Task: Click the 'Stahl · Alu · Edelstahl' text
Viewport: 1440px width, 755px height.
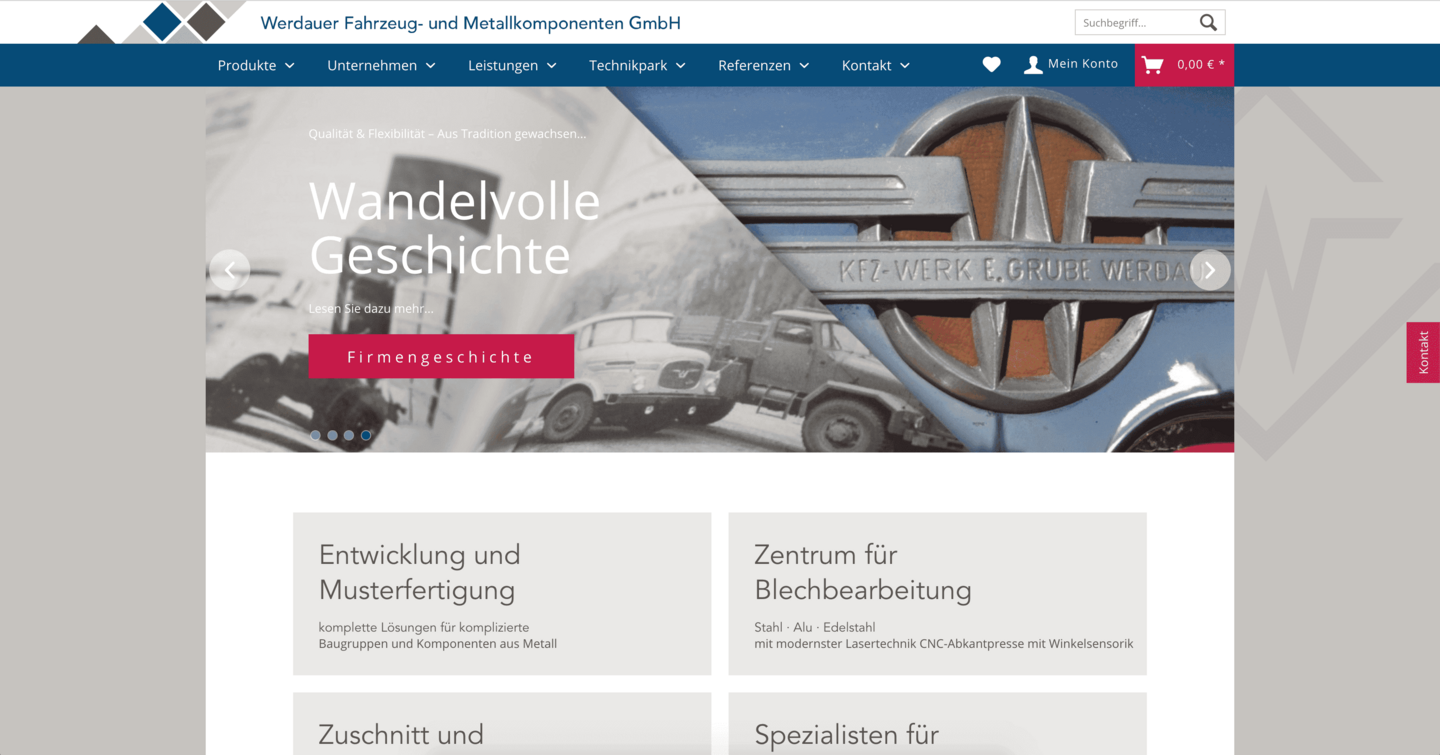Action: [x=815, y=628]
